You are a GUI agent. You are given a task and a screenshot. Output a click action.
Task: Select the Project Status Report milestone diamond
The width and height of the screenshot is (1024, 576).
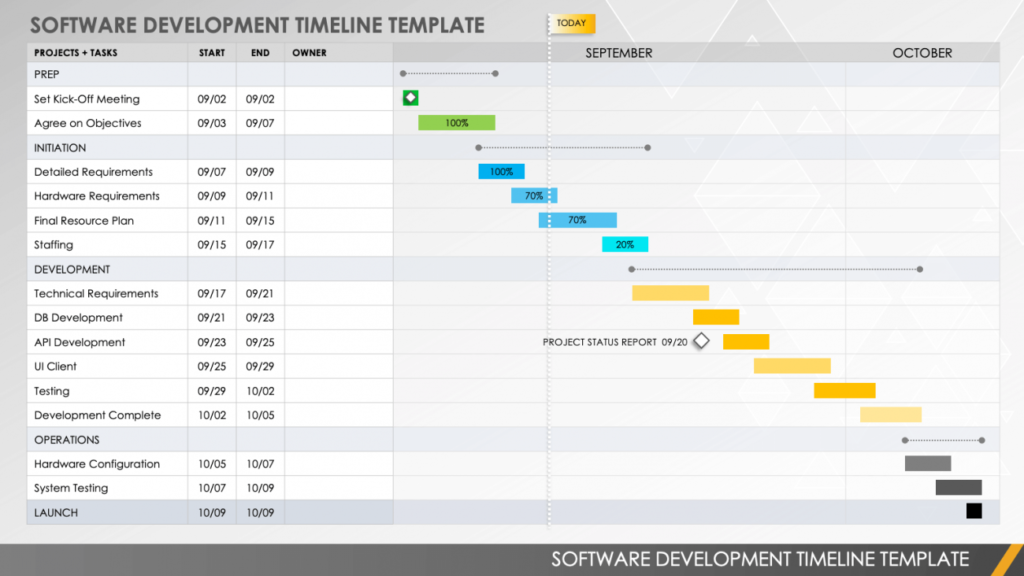[701, 340]
